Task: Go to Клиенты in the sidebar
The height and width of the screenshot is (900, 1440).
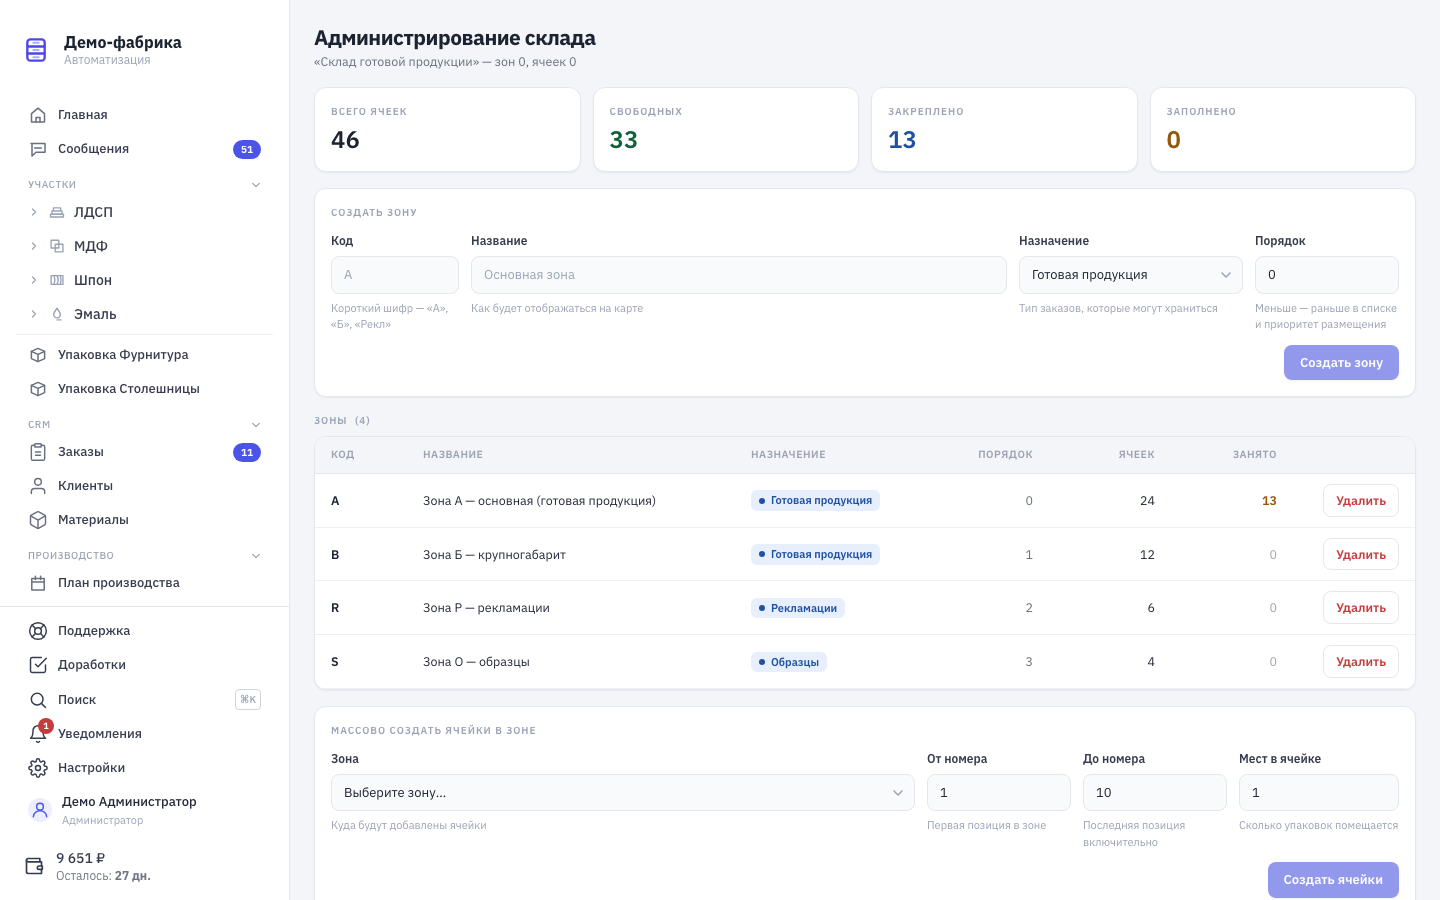Action: pos(145,486)
